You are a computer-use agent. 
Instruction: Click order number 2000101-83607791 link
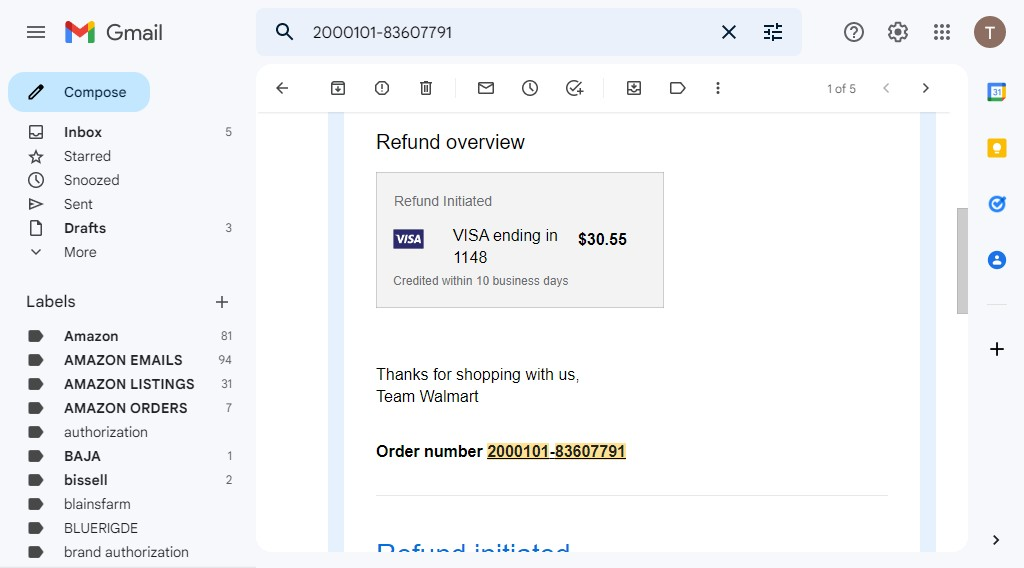556,451
